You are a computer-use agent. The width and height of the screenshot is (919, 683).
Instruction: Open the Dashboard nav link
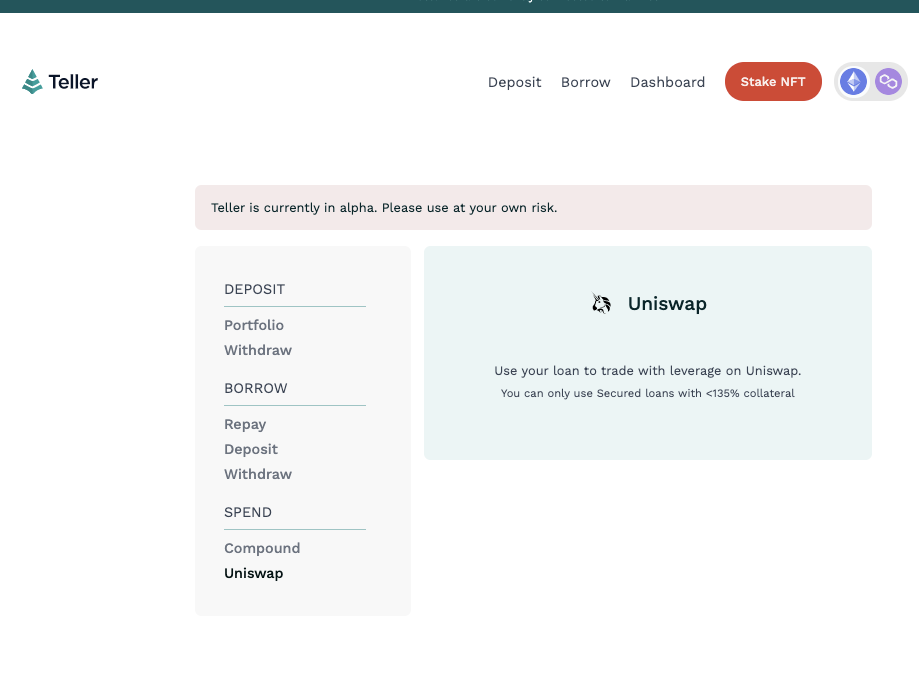pos(667,82)
